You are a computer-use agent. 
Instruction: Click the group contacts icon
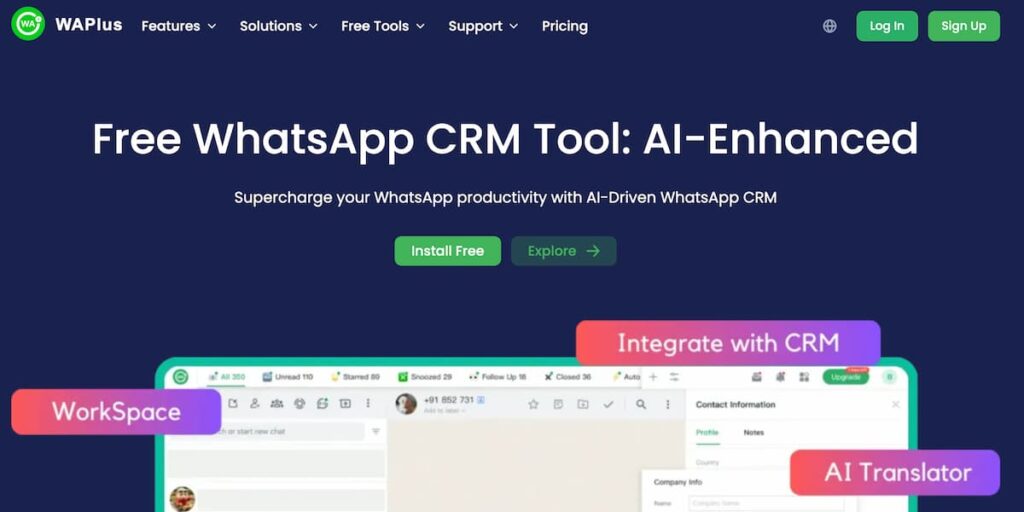tap(277, 404)
